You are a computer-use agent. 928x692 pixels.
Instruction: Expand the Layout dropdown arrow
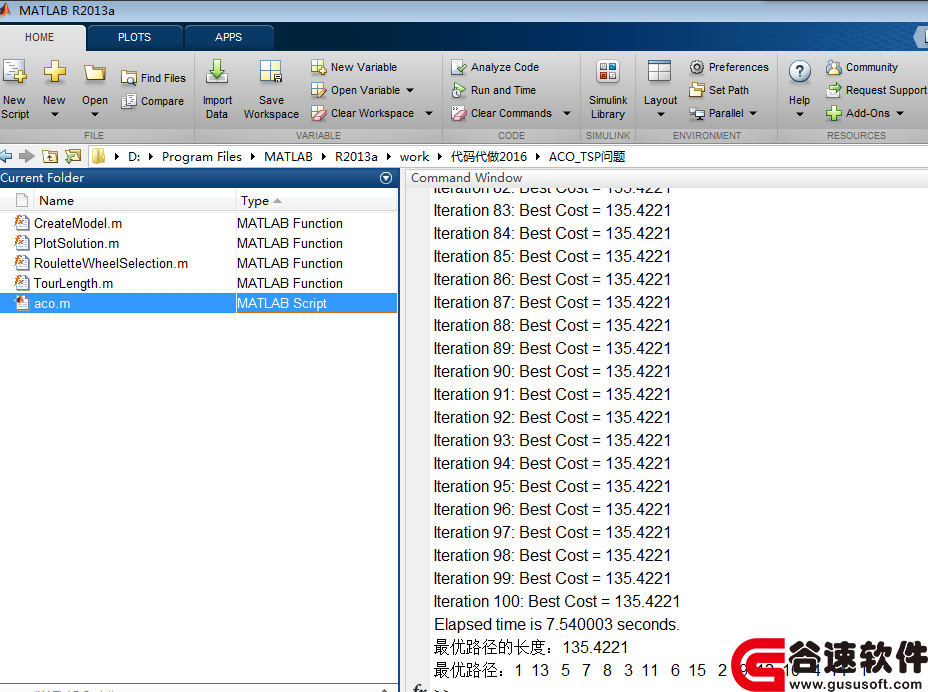click(x=660, y=114)
